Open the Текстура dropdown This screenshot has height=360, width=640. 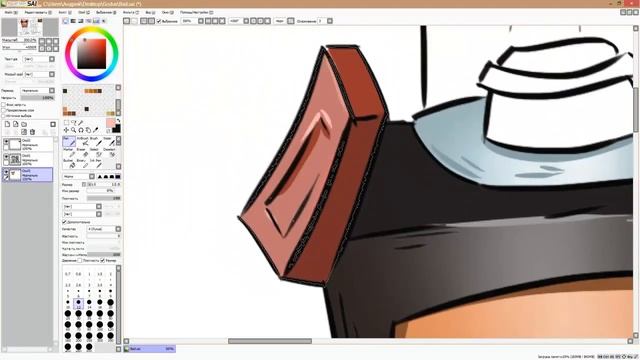click(x=39, y=59)
